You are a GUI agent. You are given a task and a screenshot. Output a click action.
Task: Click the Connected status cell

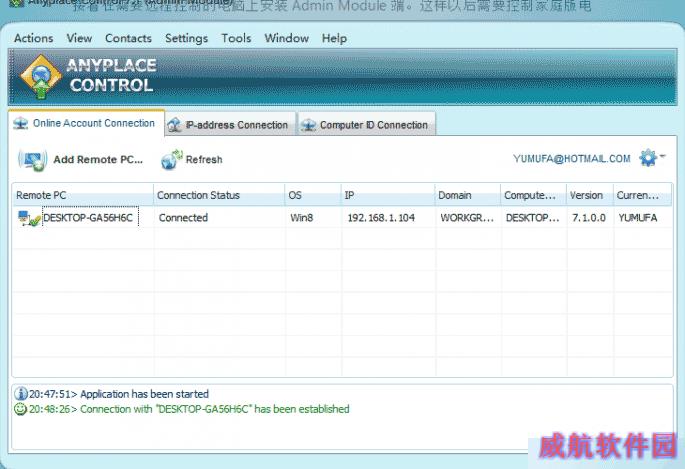pyautogui.click(x=183, y=217)
